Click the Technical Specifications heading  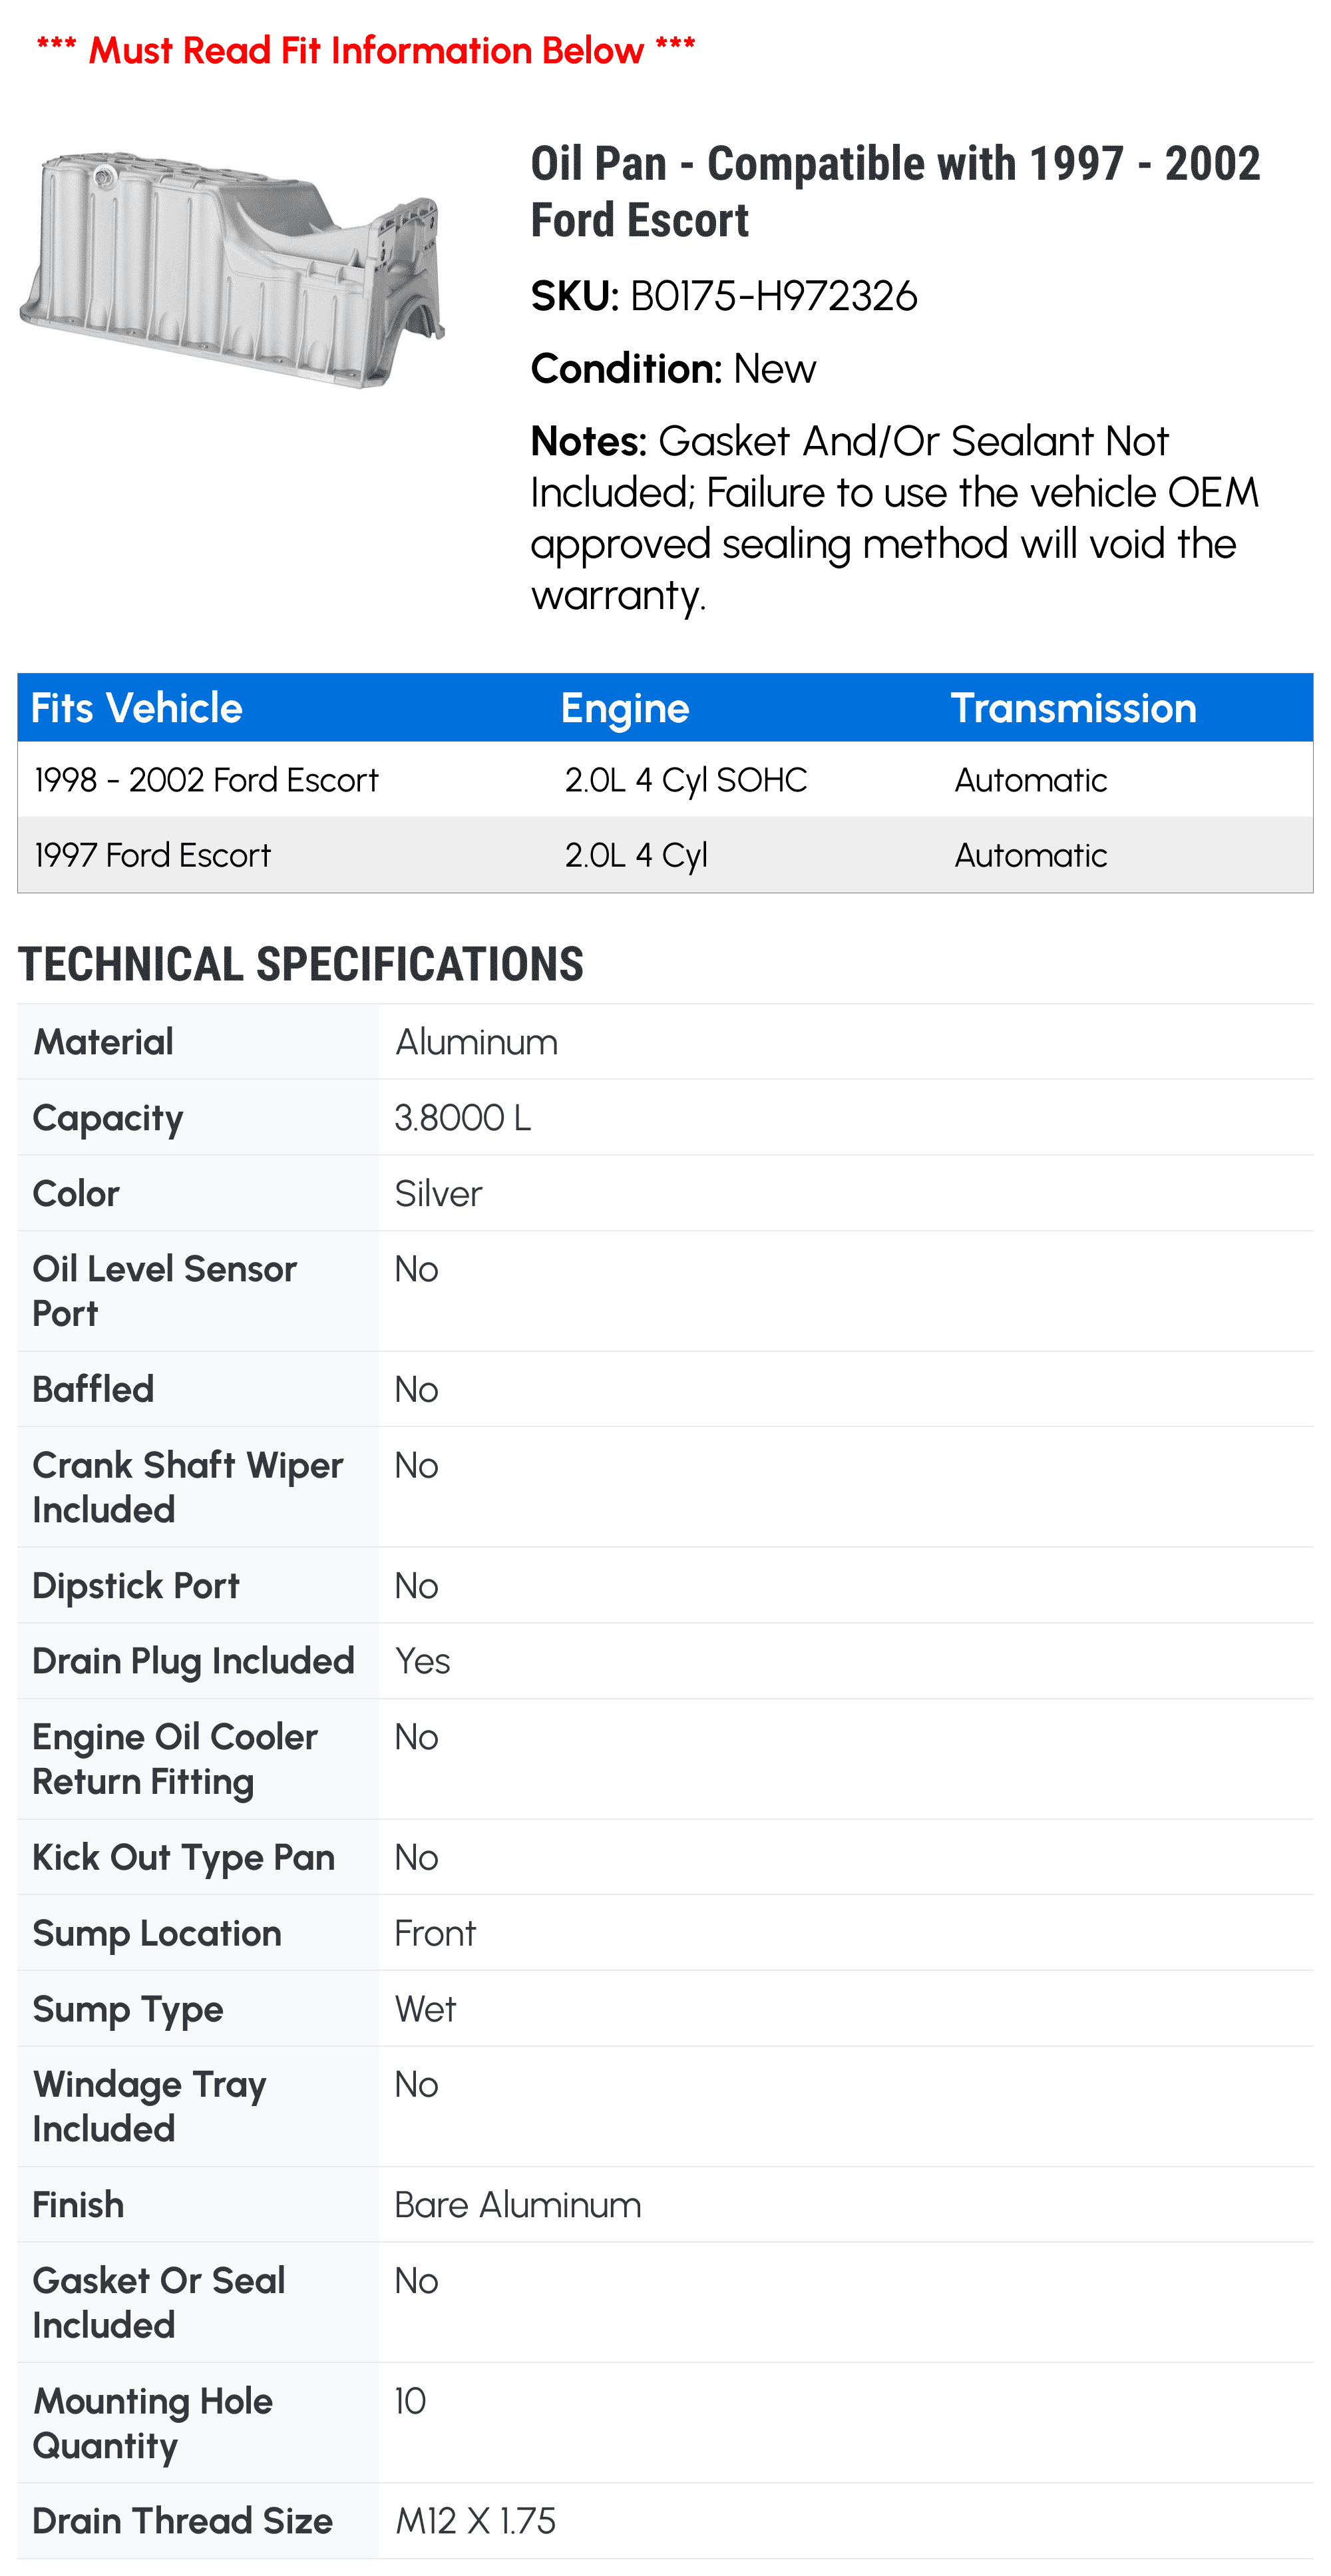[301, 965]
